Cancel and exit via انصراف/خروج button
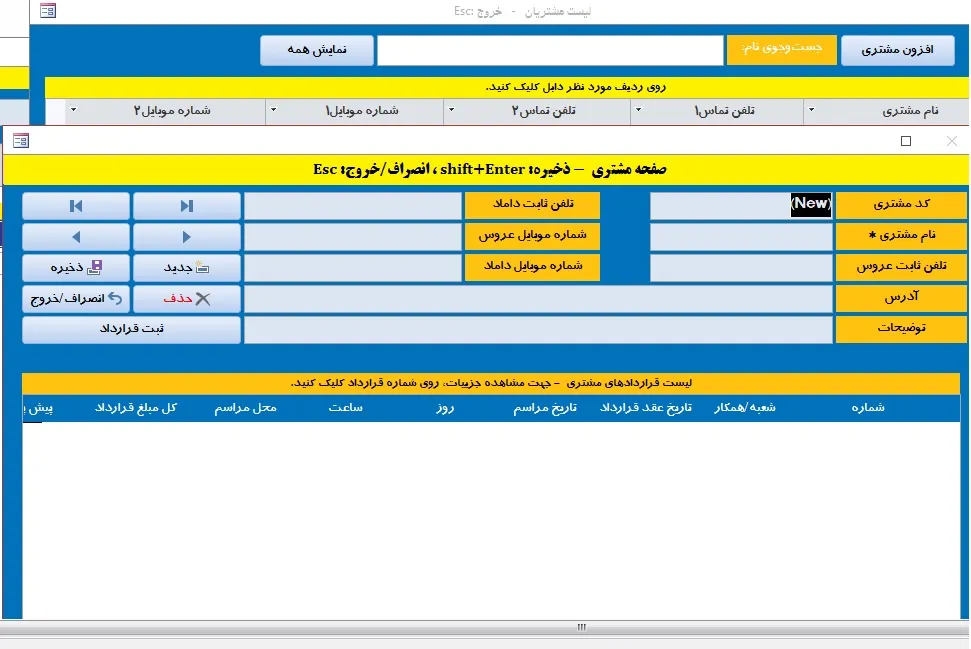 [76, 299]
